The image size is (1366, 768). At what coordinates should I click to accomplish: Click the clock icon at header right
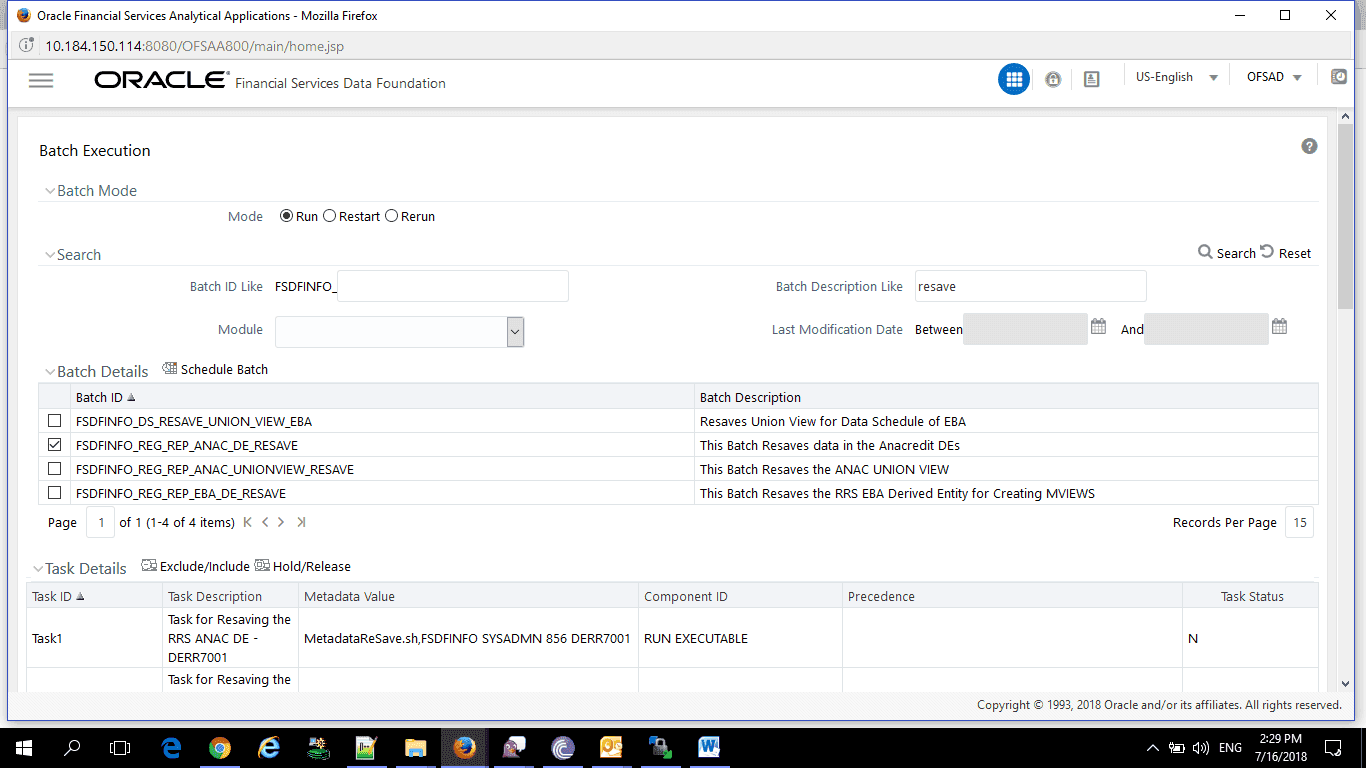pyautogui.click(x=1339, y=77)
